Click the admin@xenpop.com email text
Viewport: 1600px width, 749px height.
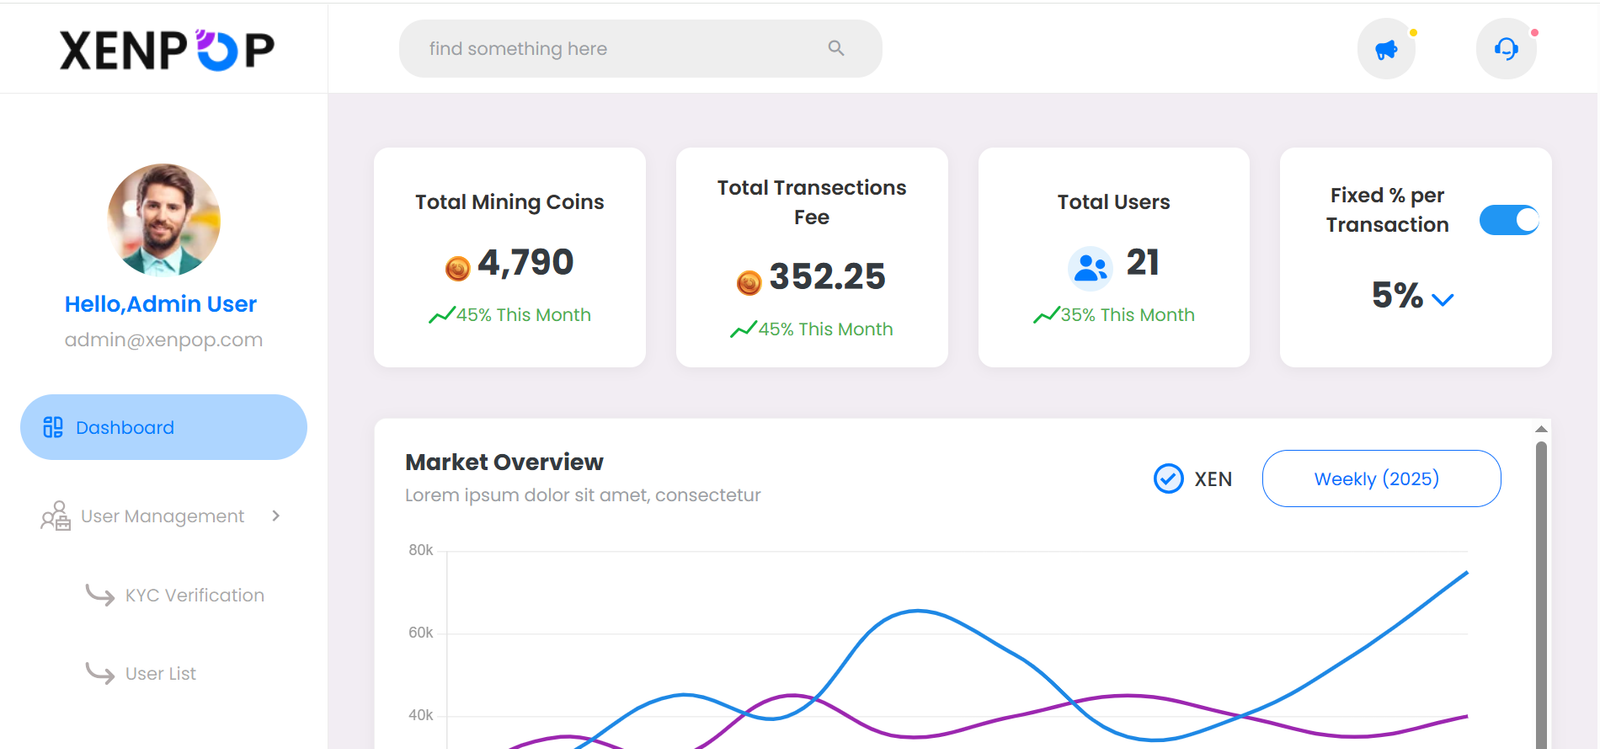163,340
